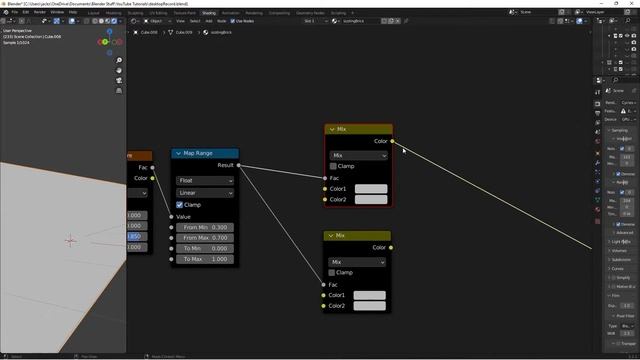The width and height of the screenshot is (640, 360).
Task: Click the material sphere icon in breadcrumb
Action: 206,32
